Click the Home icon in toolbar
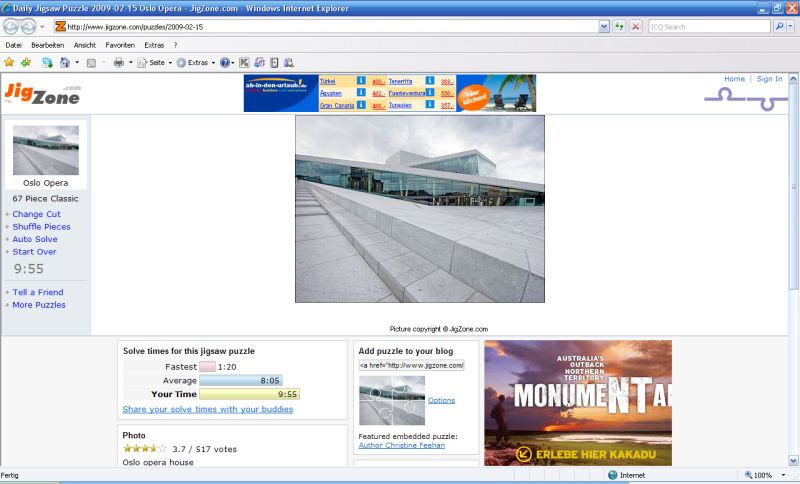 [x=63, y=62]
